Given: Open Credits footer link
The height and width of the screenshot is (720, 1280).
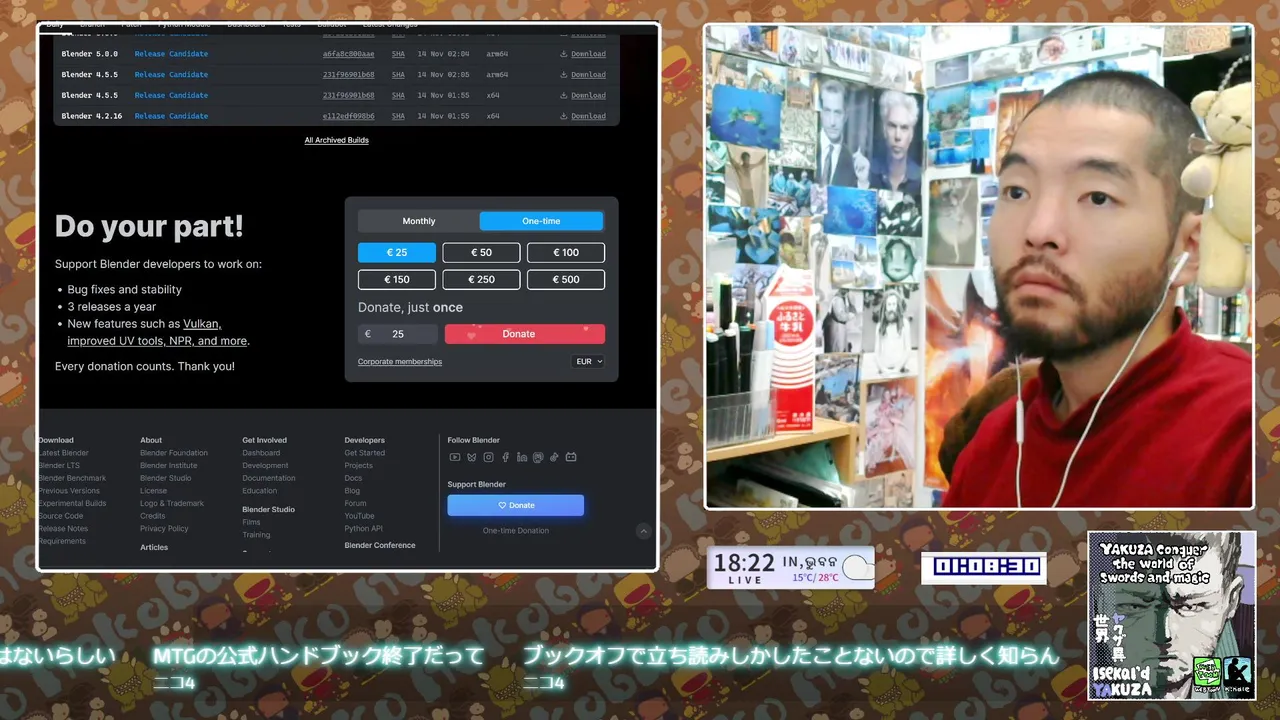Looking at the screenshot, I should click(x=152, y=516).
